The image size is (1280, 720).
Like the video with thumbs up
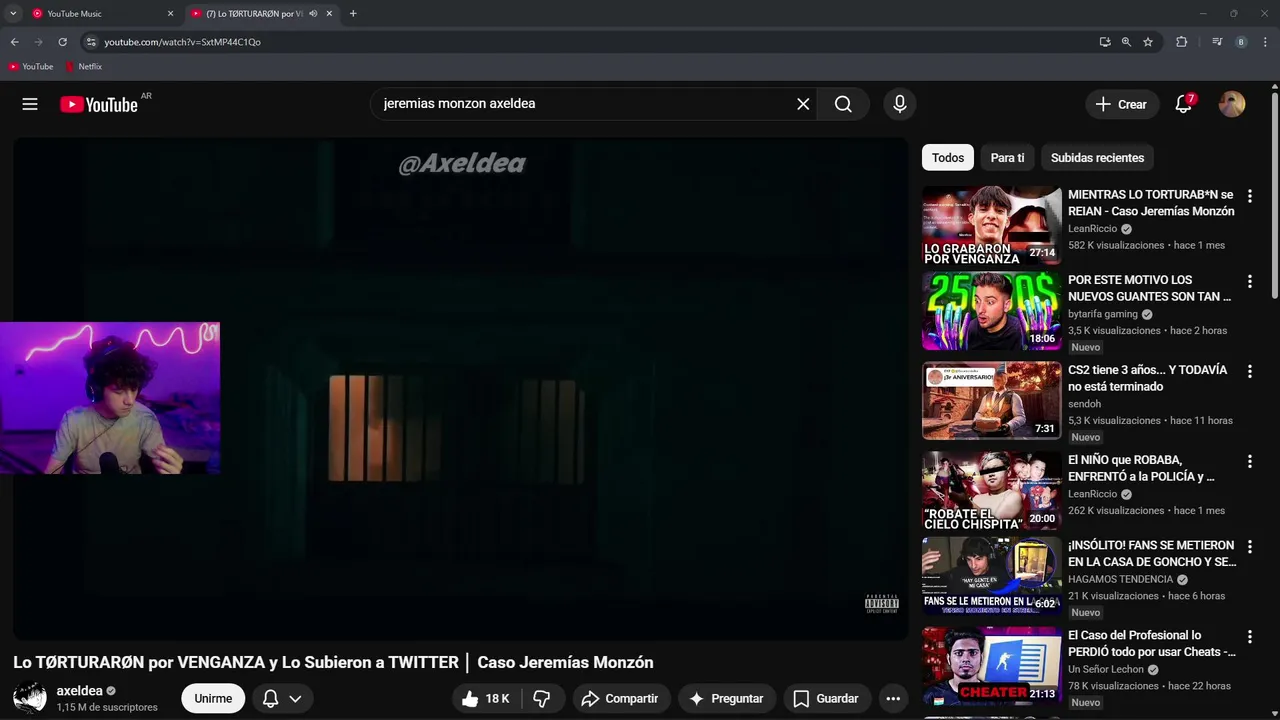coord(487,699)
